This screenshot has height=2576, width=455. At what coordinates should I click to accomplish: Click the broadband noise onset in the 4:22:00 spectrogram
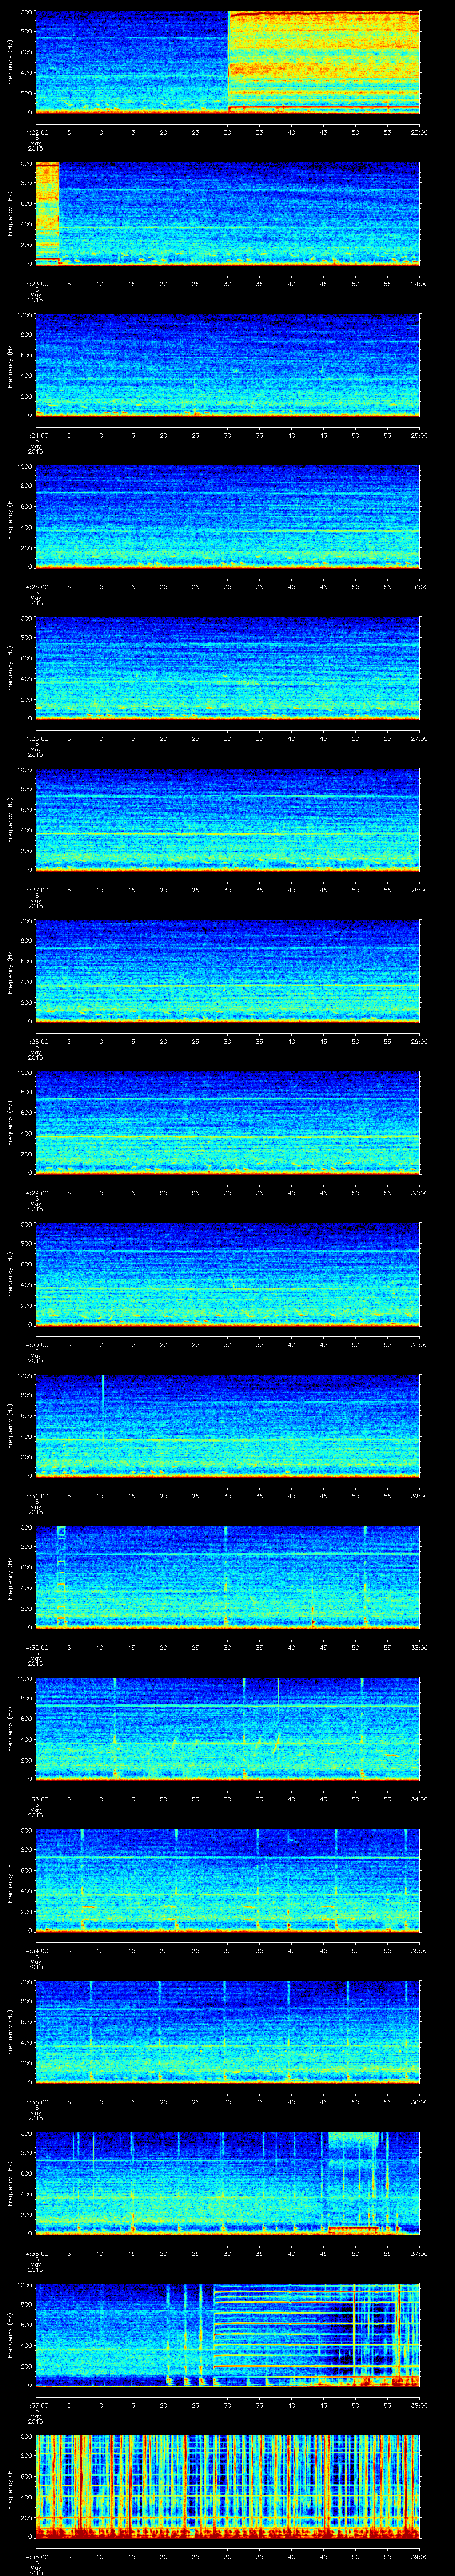click(x=229, y=60)
